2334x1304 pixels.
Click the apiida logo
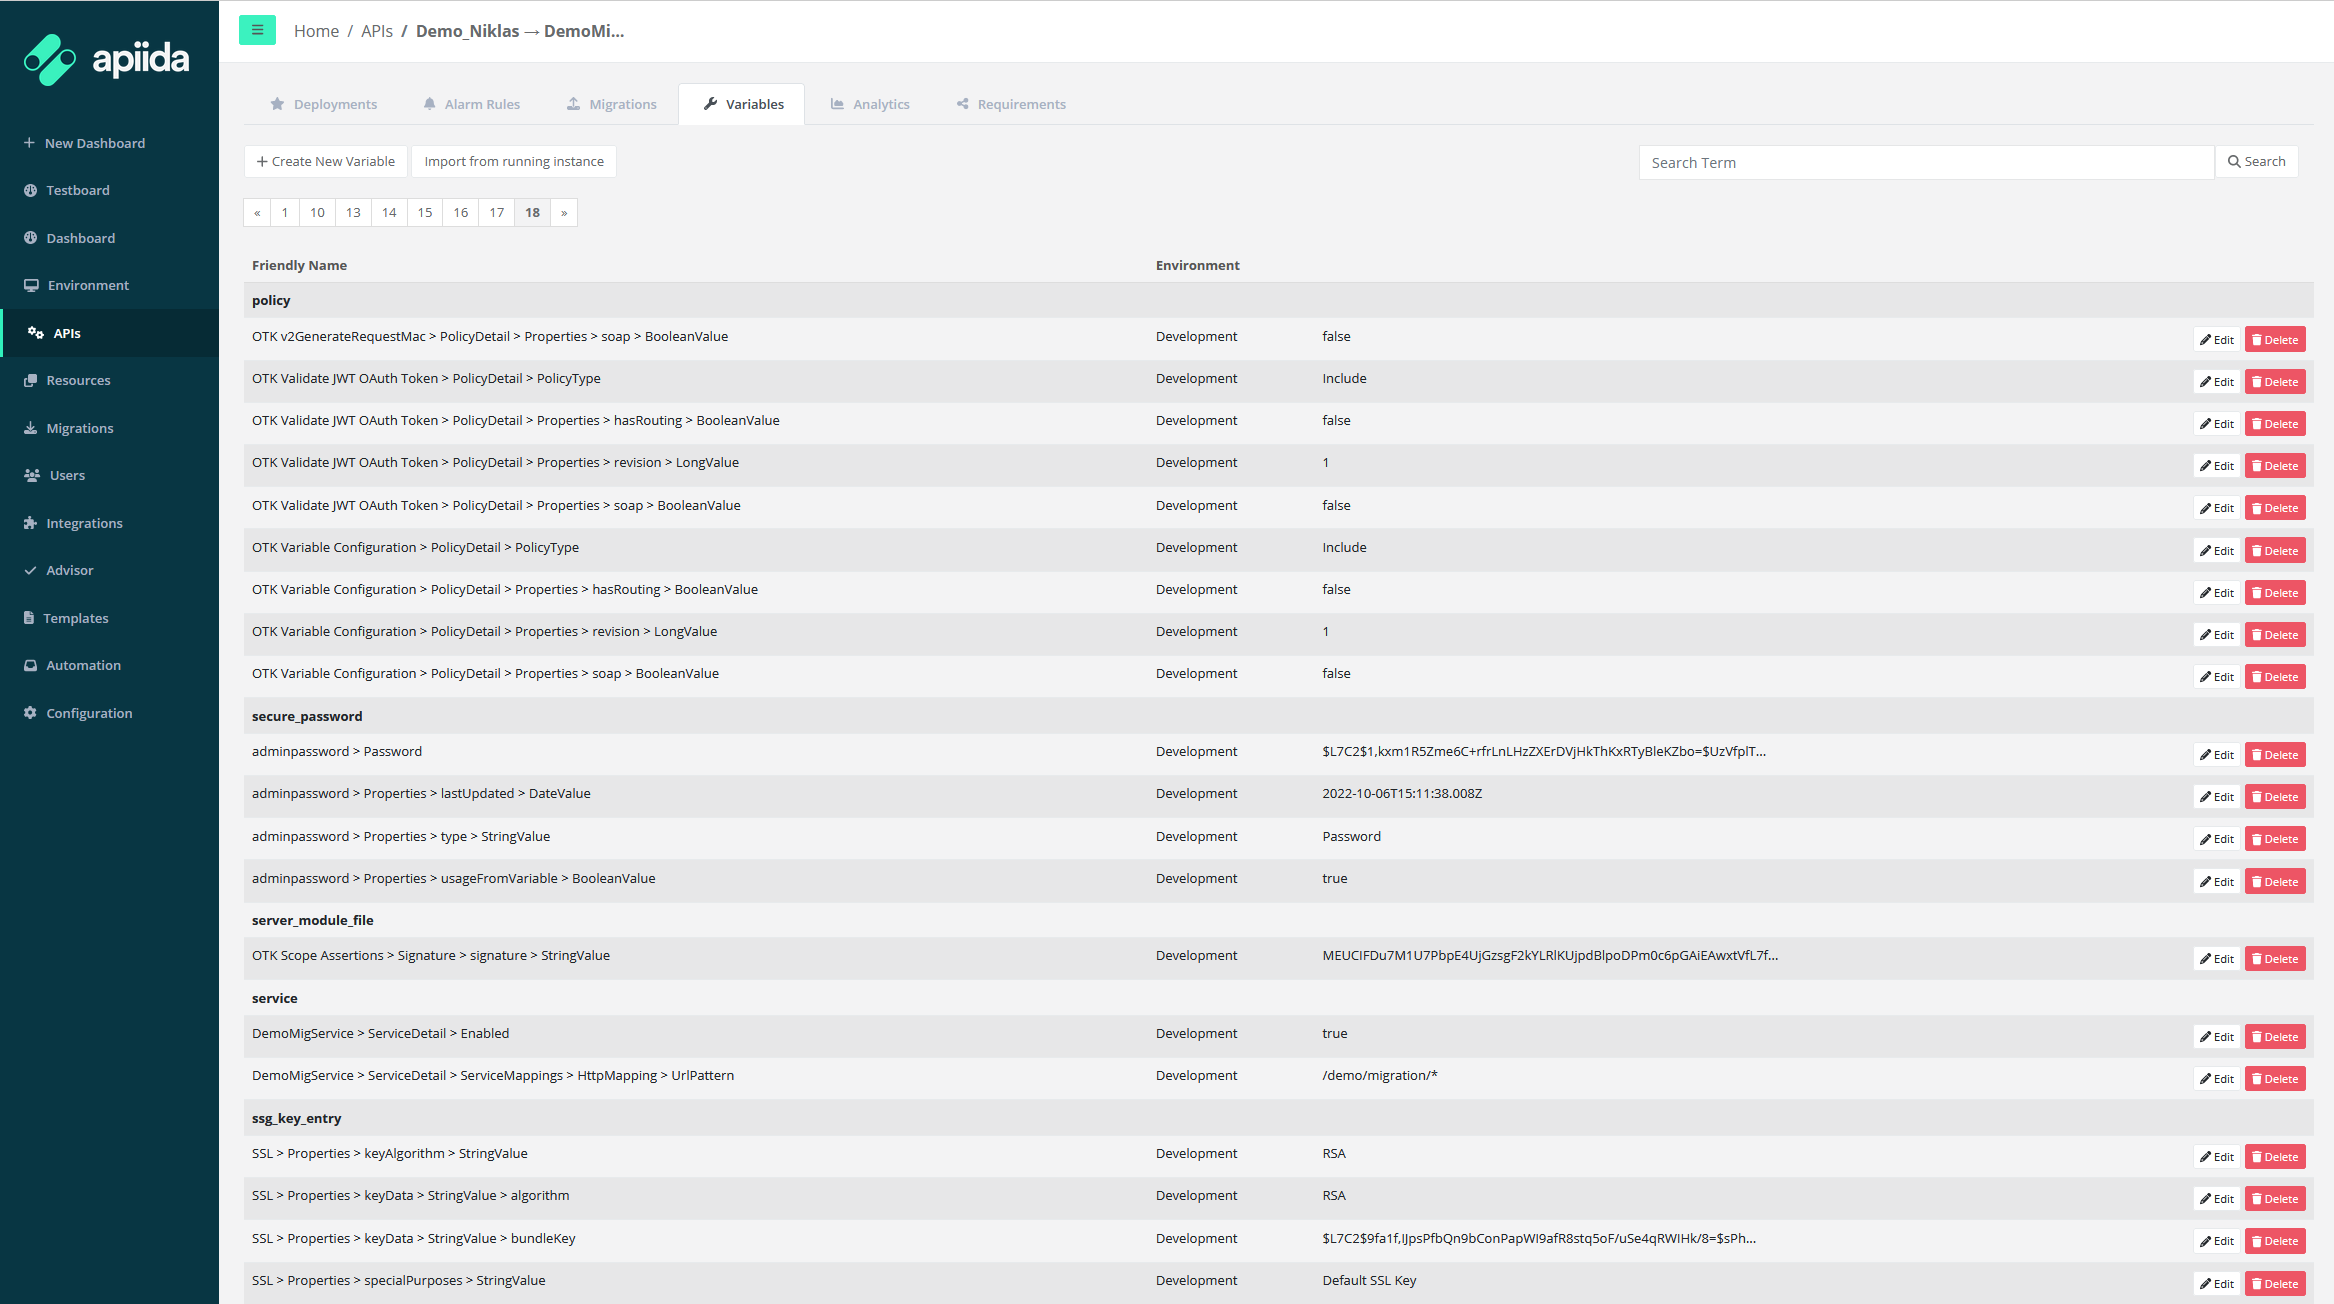pyautogui.click(x=107, y=59)
